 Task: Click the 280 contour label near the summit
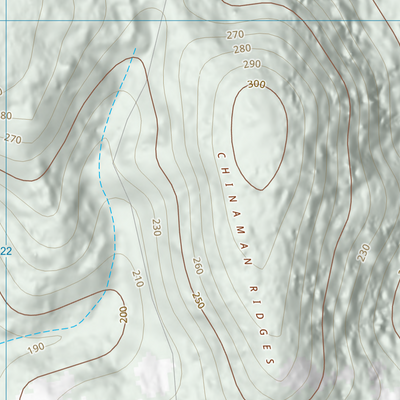242,49
